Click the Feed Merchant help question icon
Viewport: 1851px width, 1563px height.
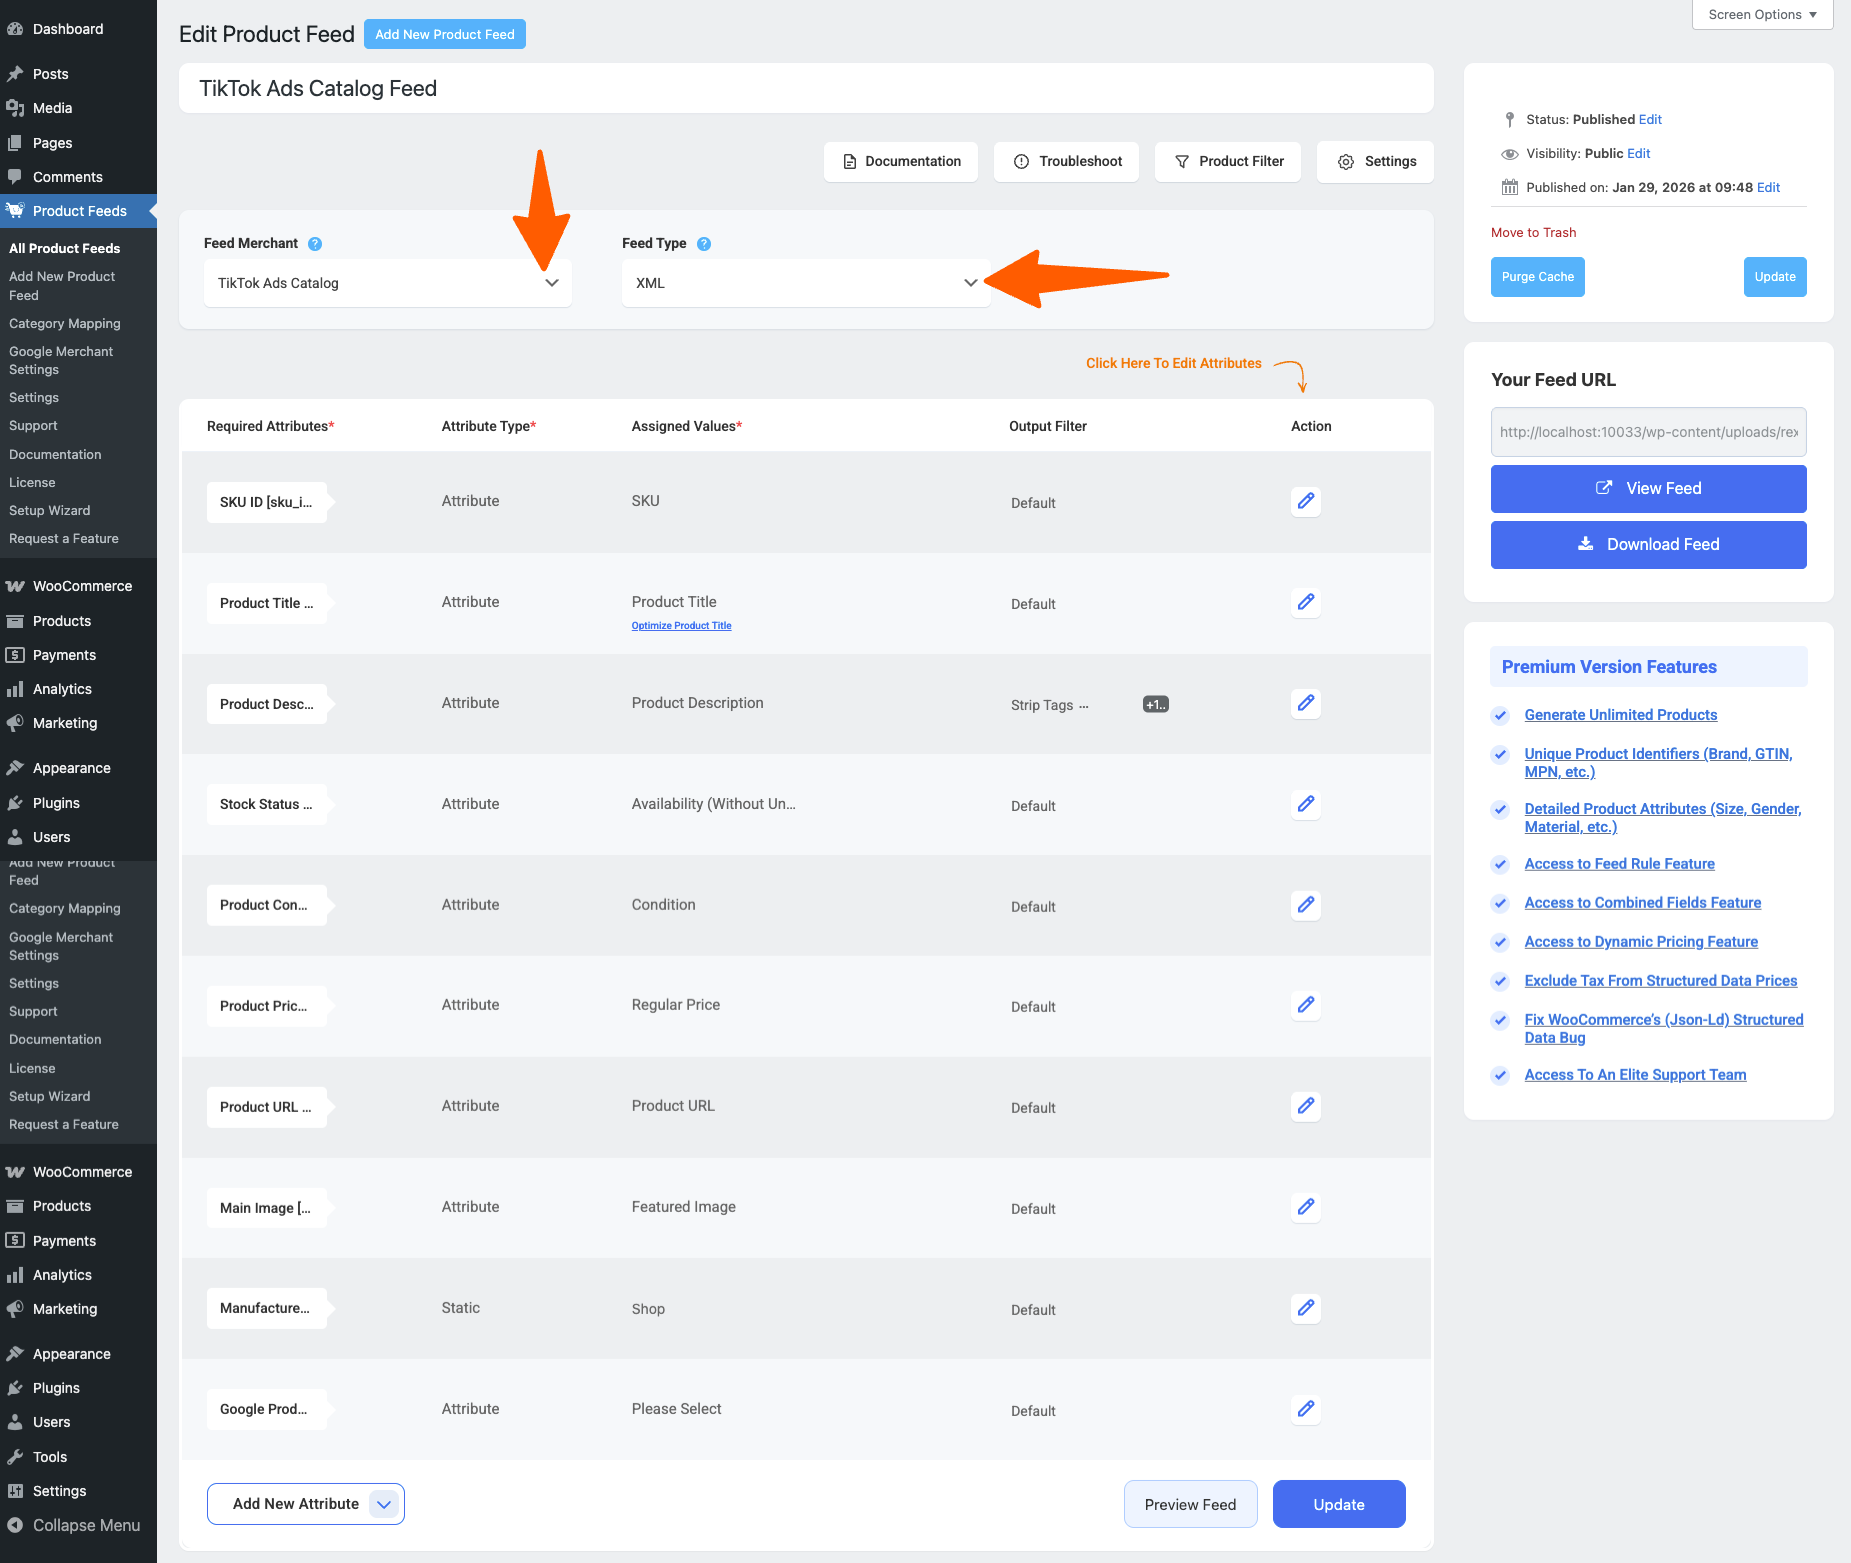pos(315,244)
